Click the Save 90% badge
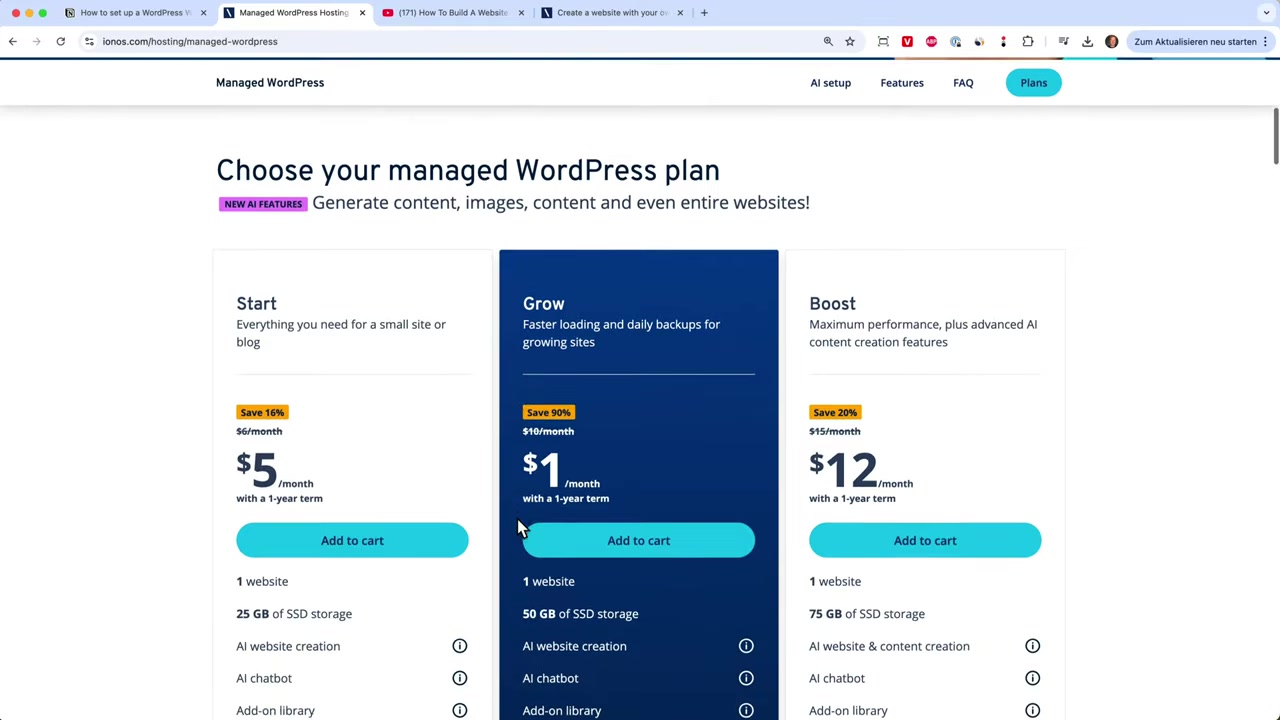The height and width of the screenshot is (720, 1280). 548,412
